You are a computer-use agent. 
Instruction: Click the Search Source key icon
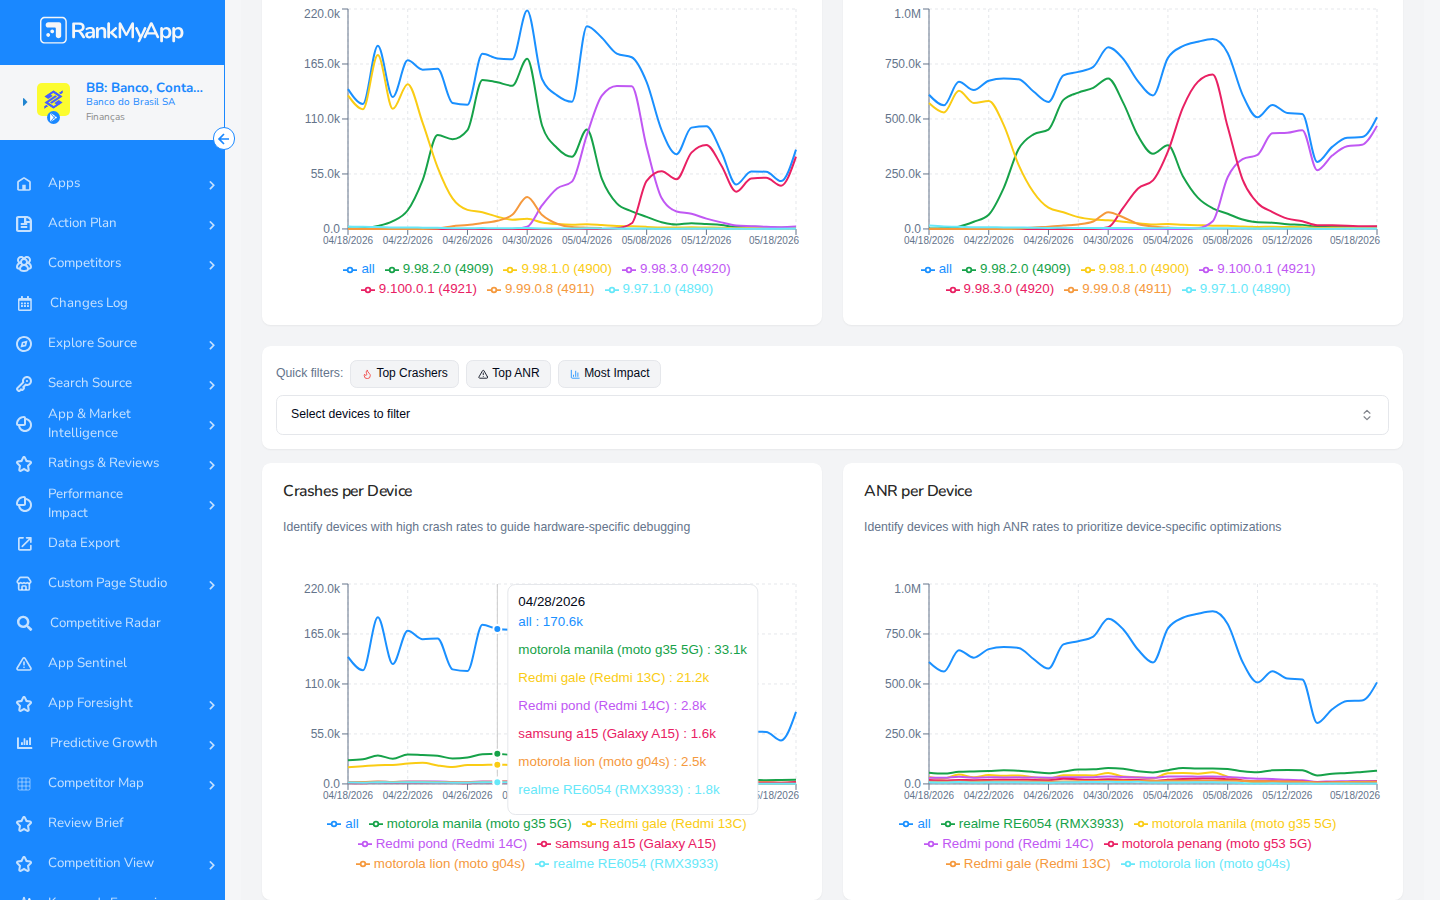click(24, 384)
